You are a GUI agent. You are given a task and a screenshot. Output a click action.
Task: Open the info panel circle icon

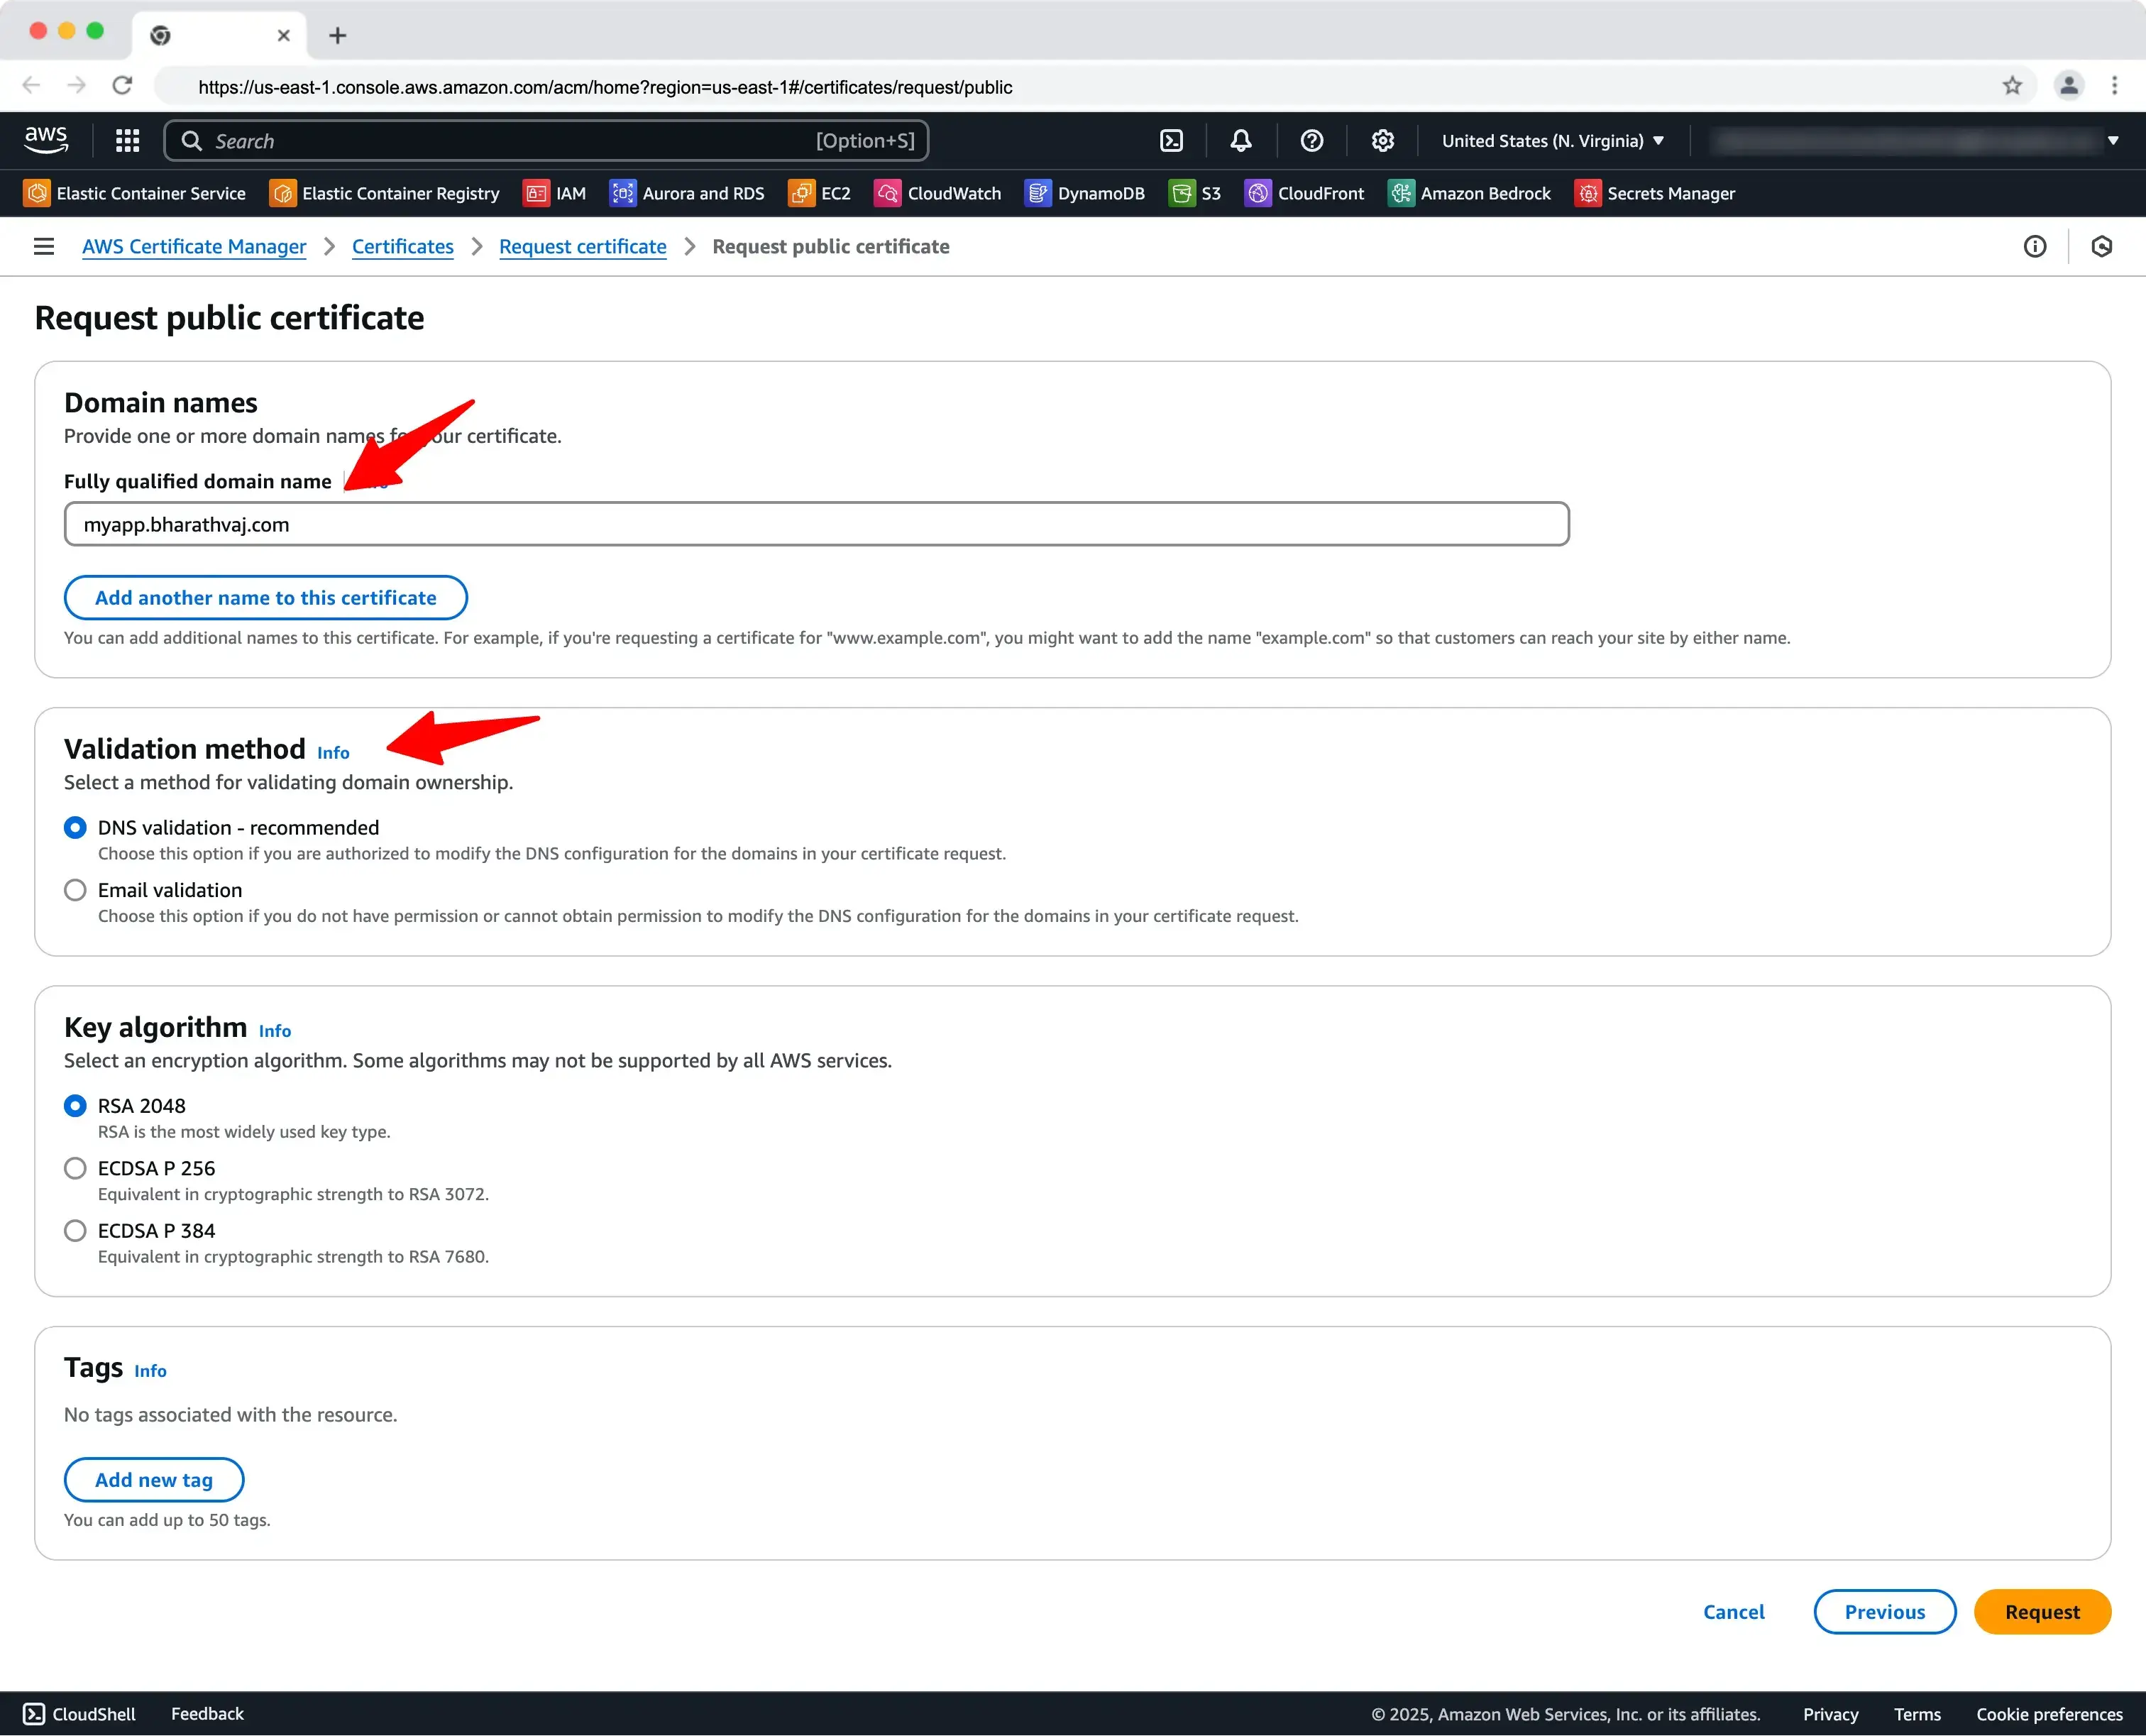(2034, 246)
